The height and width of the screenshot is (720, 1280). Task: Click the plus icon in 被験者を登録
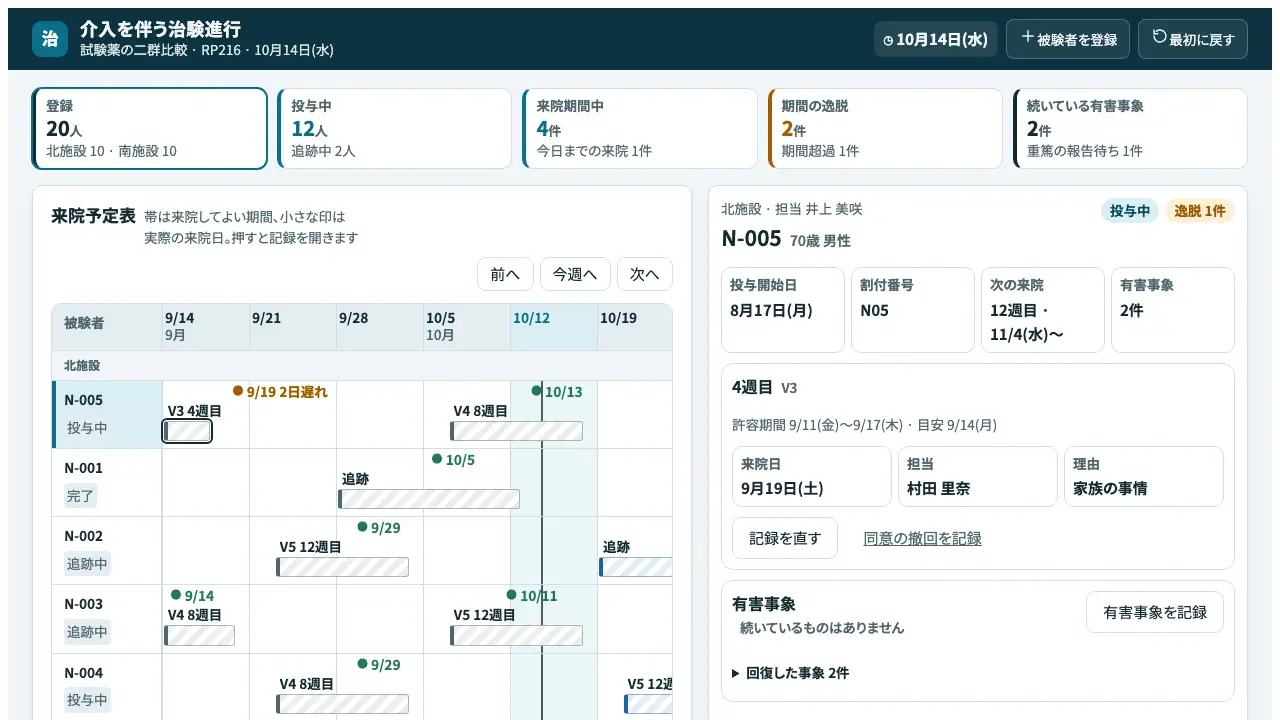(1027, 37)
